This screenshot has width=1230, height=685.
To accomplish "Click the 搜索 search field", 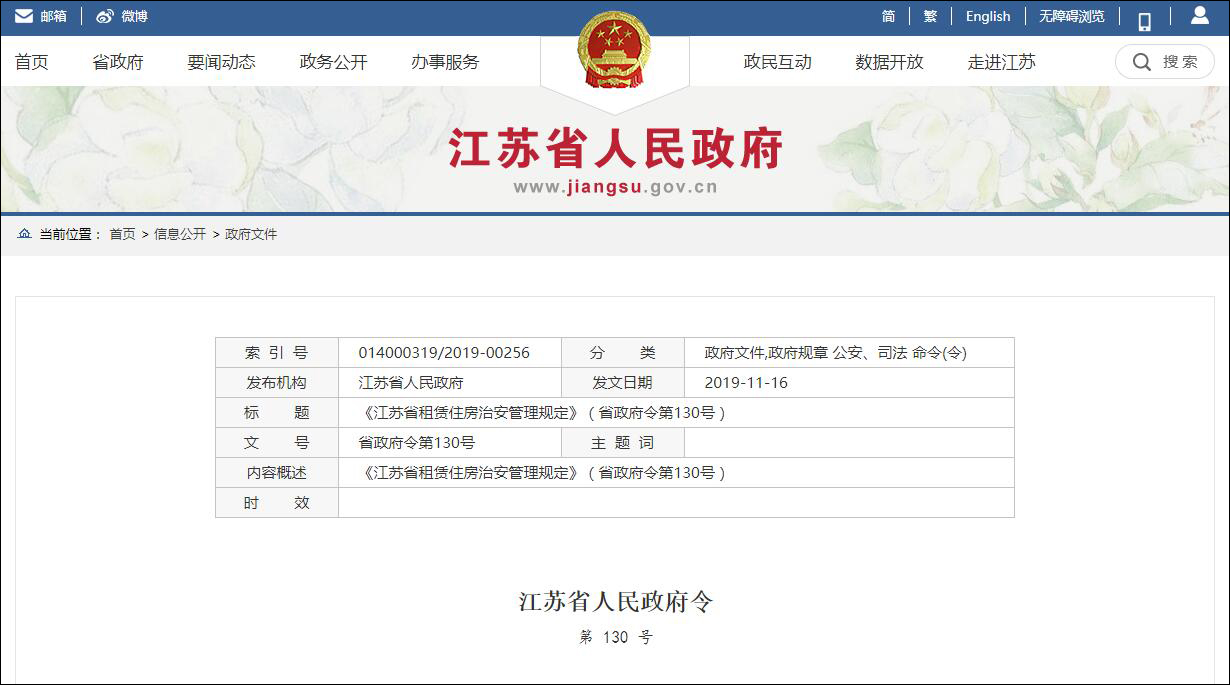I will (1165, 62).
